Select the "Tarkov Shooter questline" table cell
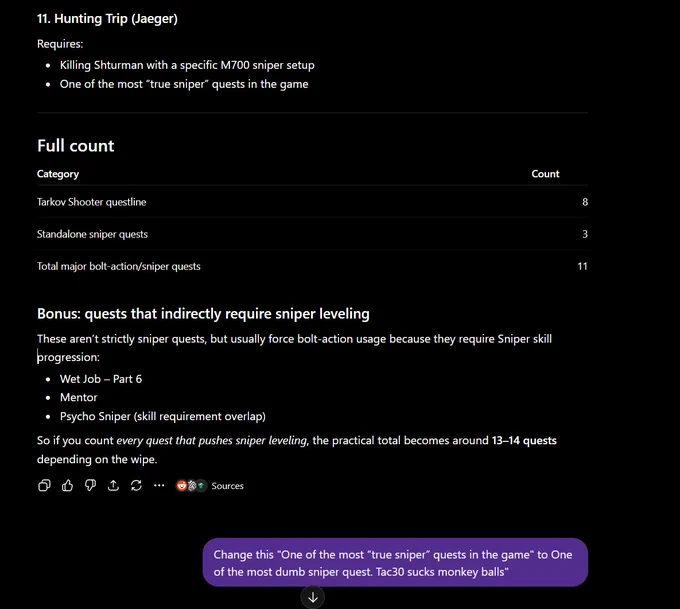Image resolution: width=680 pixels, height=609 pixels. 92,202
